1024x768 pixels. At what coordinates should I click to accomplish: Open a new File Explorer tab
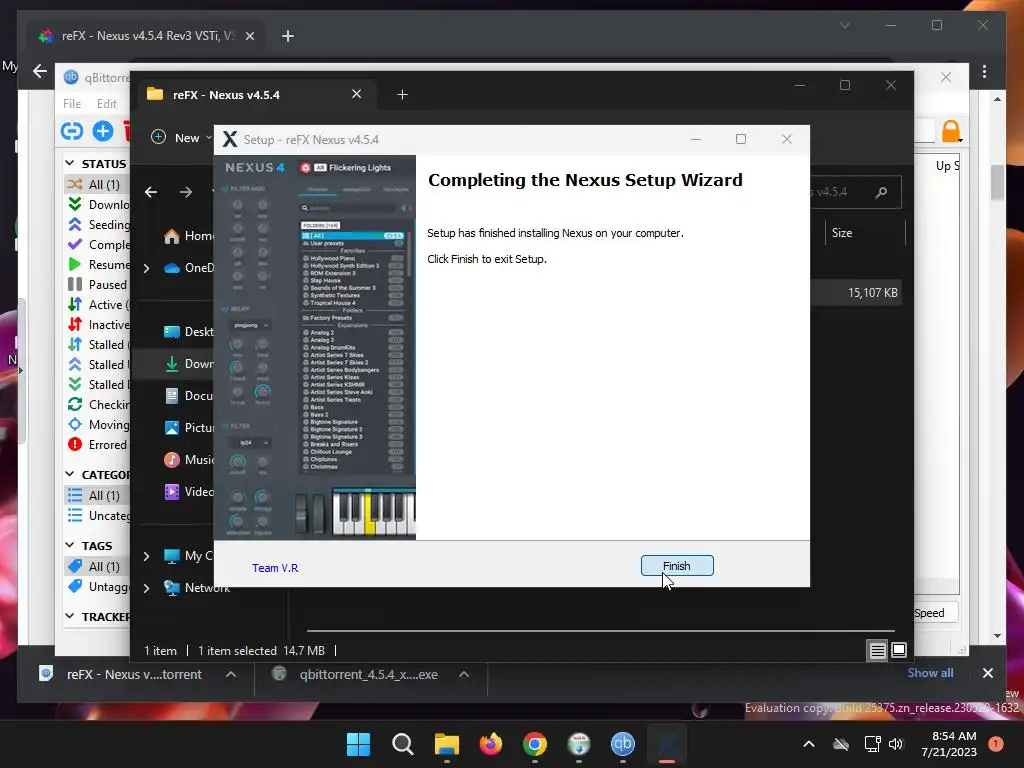(x=402, y=95)
